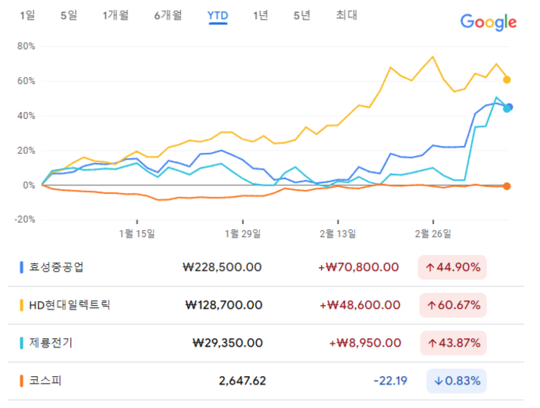Click the orange KOSPI endpoint dot
Screen dimensions: 540x408
point(507,186)
